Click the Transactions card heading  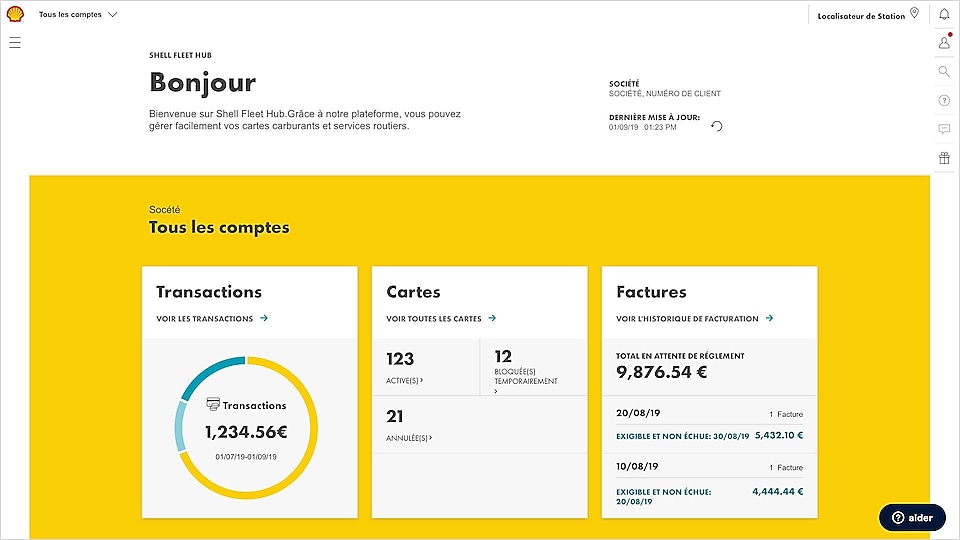pos(209,292)
